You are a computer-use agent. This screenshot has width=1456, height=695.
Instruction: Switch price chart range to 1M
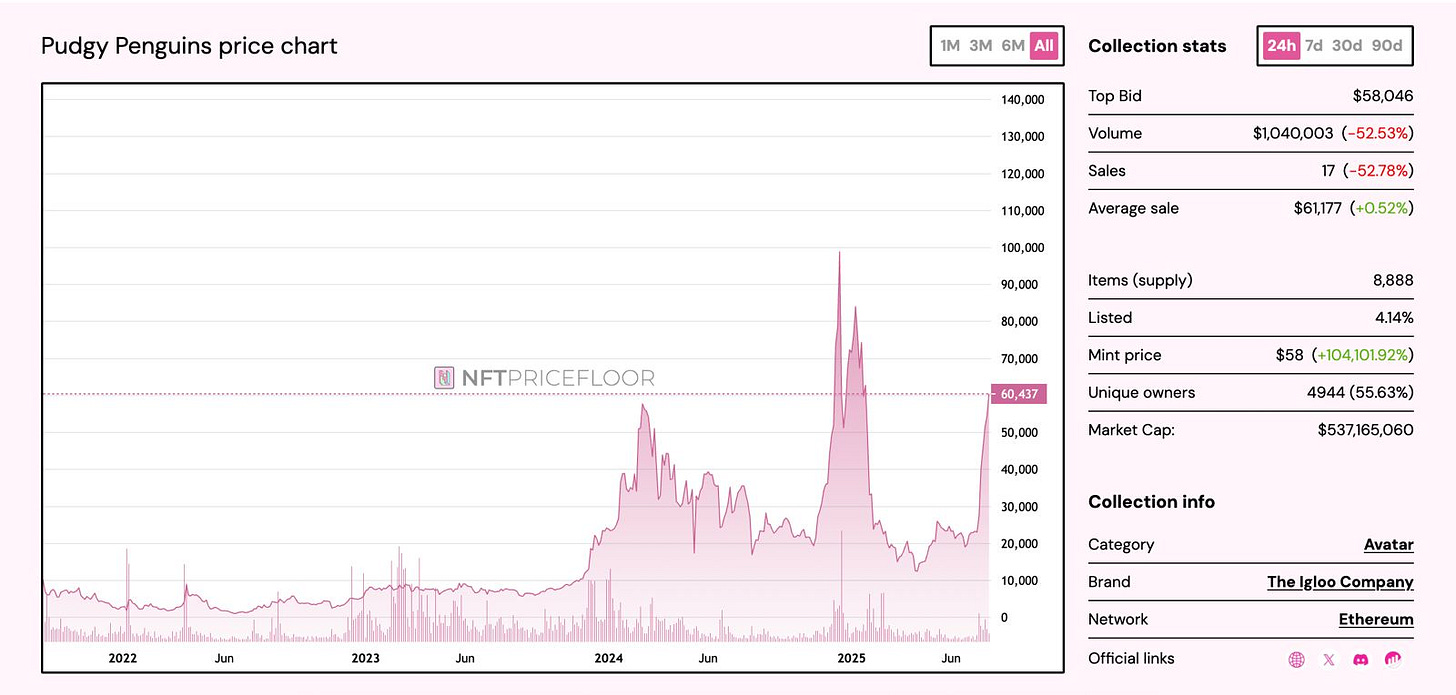pyautogui.click(x=950, y=45)
